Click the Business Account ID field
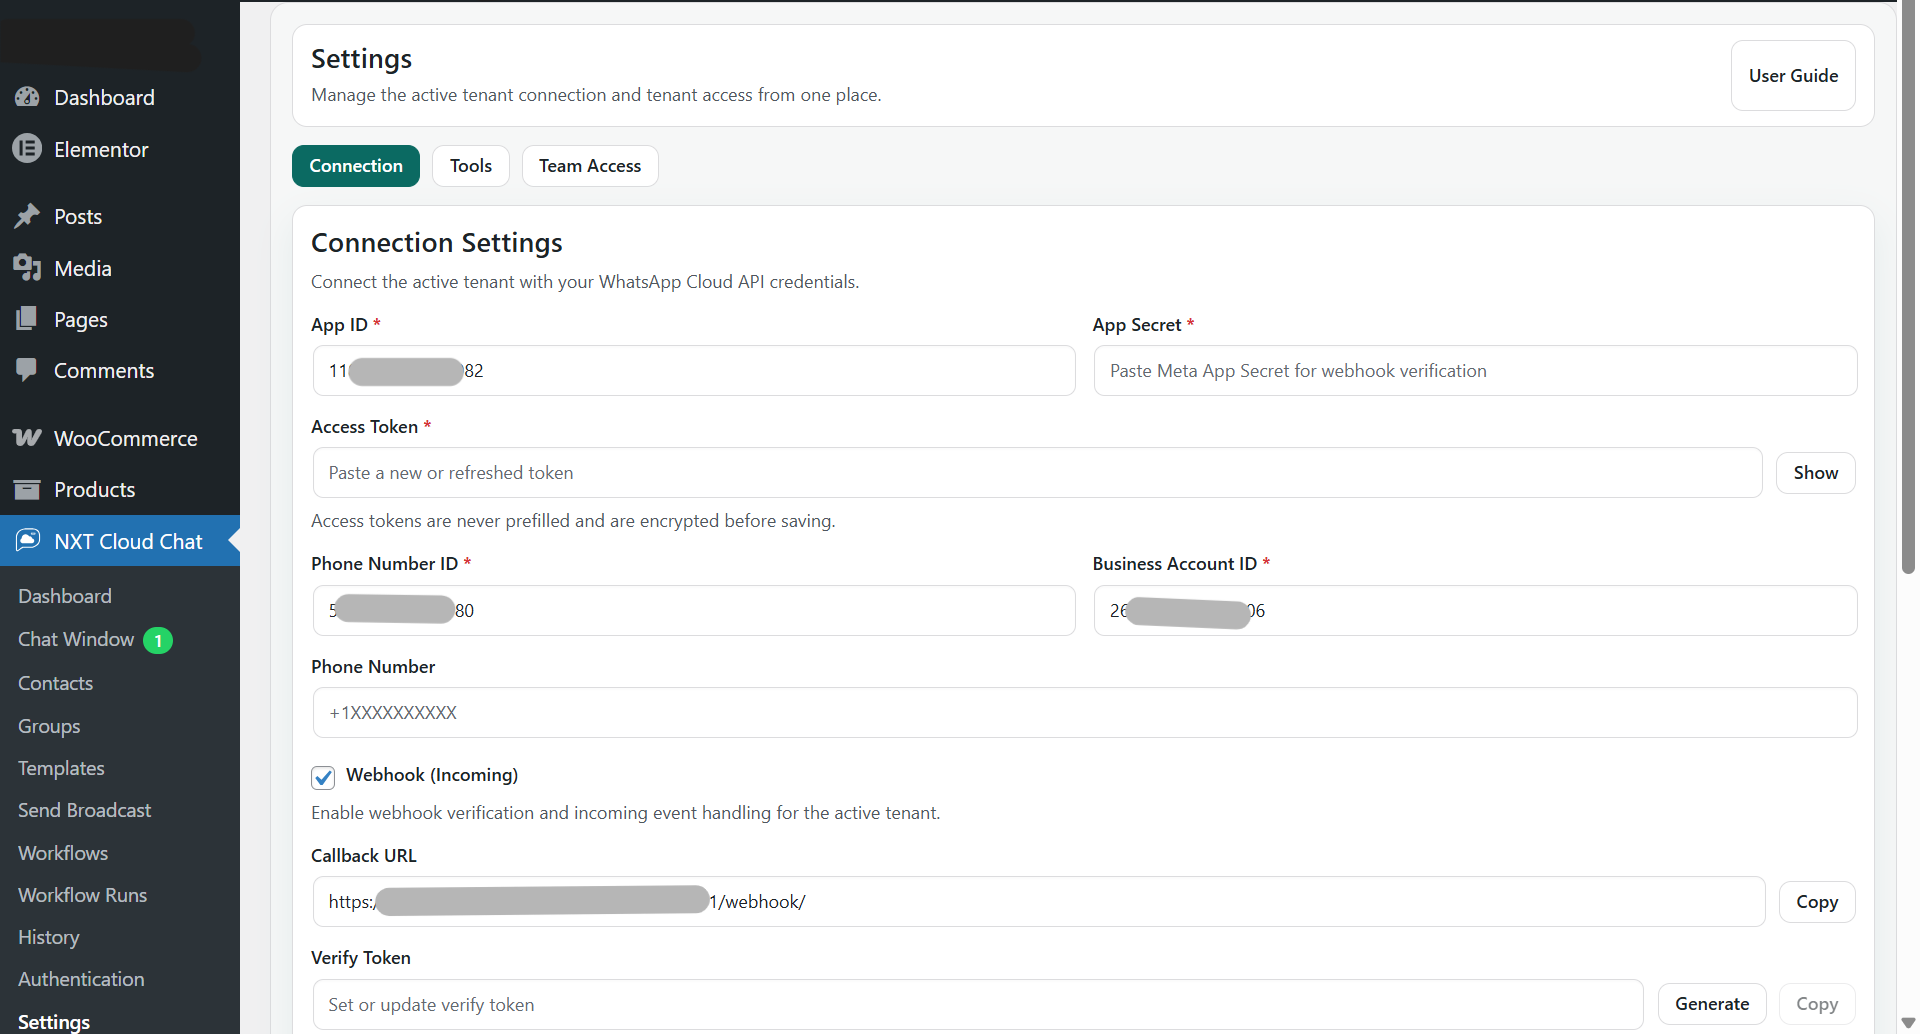This screenshot has width=1920, height=1034. (1475, 610)
